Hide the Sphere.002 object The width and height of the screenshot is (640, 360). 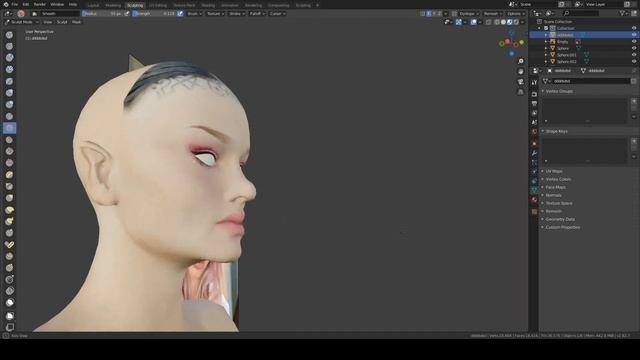pos(634,62)
